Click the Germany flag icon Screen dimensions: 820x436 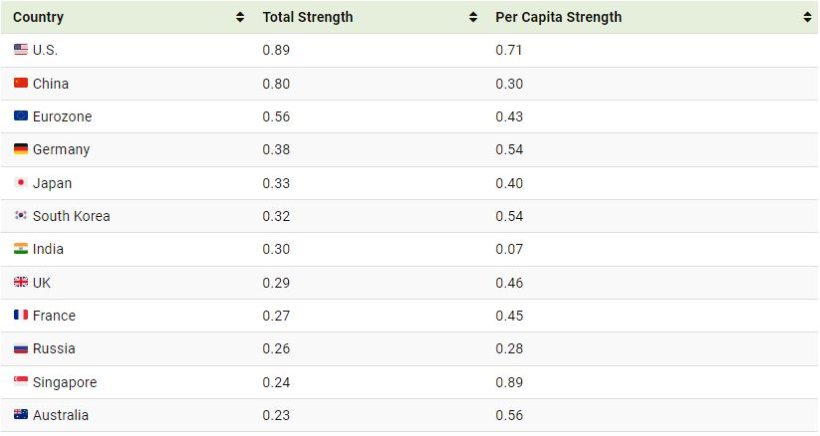pyautogui.click(x=21, y=149)
